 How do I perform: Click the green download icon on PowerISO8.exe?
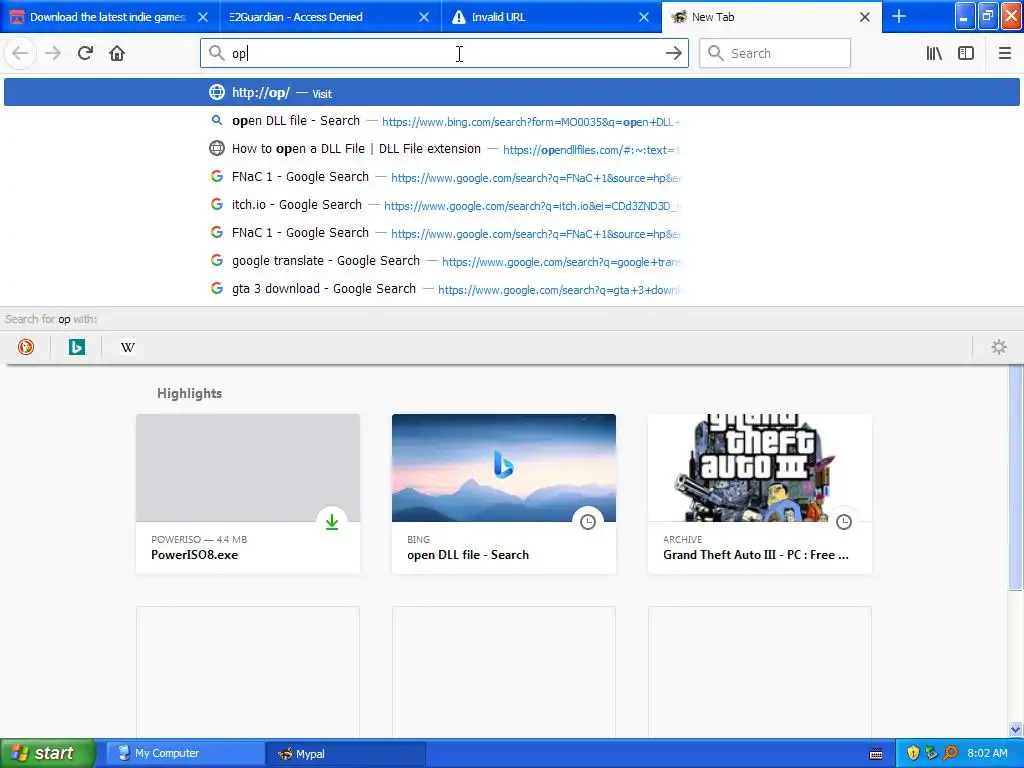pos(332,522)
